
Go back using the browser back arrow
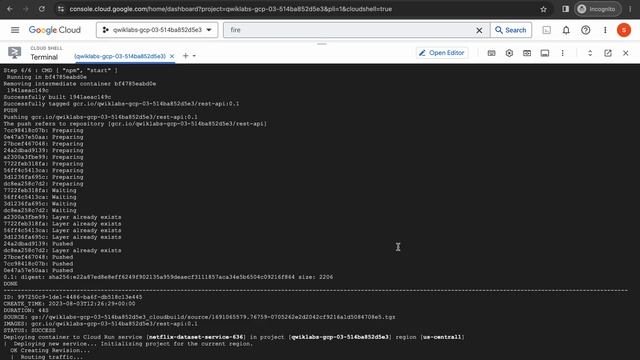coord(10,9)
